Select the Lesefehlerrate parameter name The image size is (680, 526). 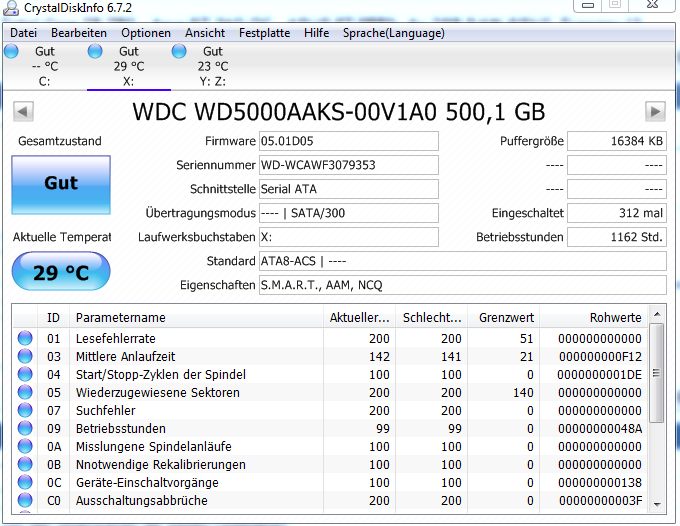coord(116,338)
